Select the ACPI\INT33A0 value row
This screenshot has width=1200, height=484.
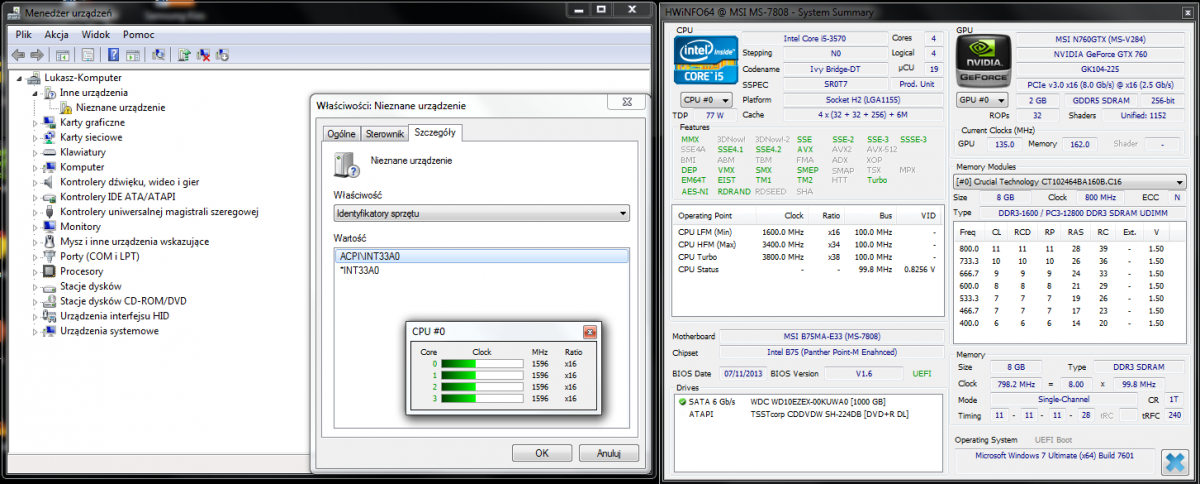pyautogui.click(x=481, y=256)
